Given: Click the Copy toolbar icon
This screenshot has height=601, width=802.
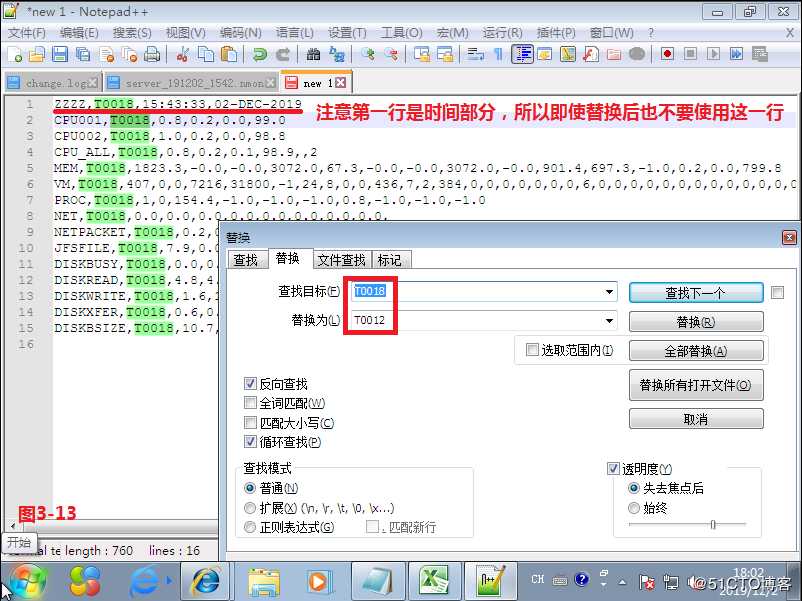Looking at the screenshot, I should click(x=206, y=54).
